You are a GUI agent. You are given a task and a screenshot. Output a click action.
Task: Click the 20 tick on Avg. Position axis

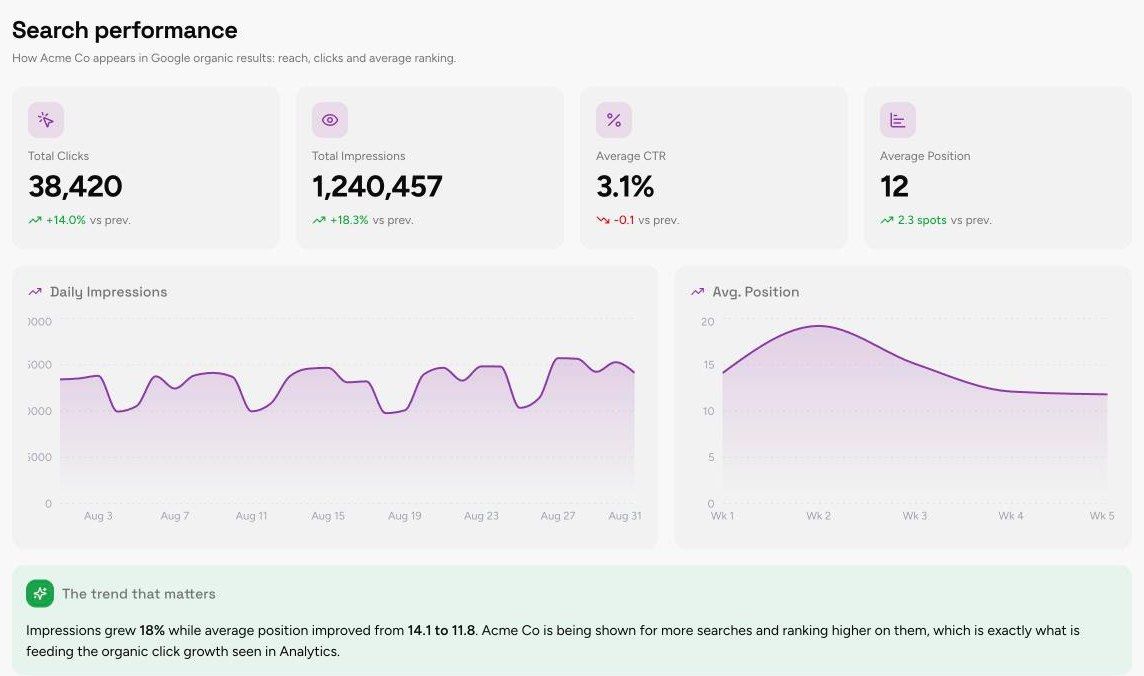click(708, 322)
